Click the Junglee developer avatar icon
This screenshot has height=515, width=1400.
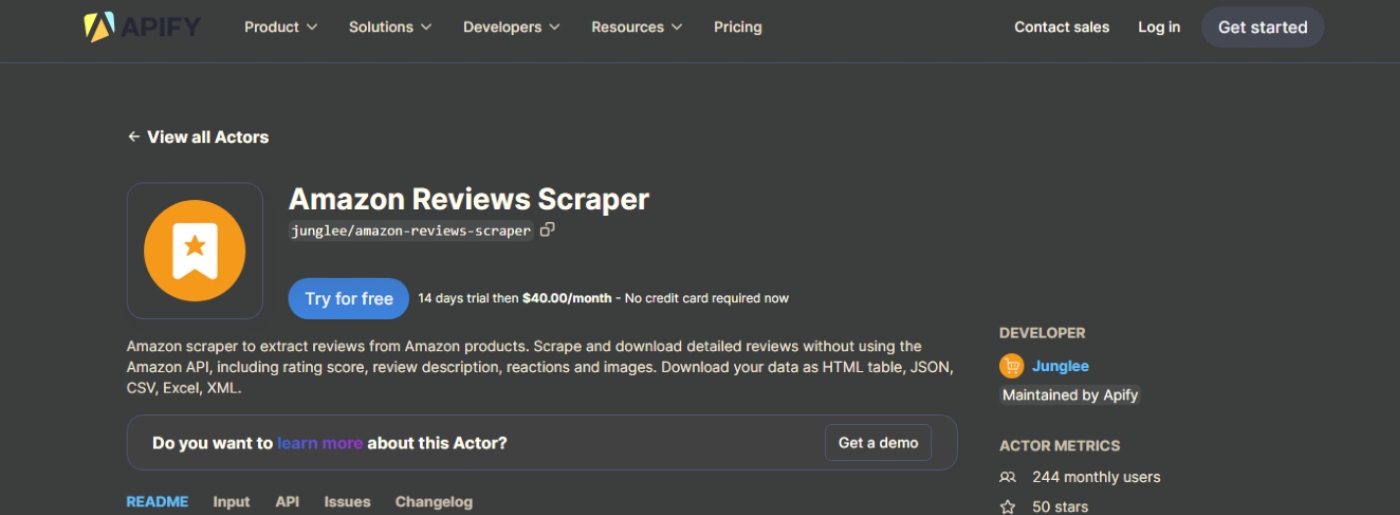tap(1011, 366)
